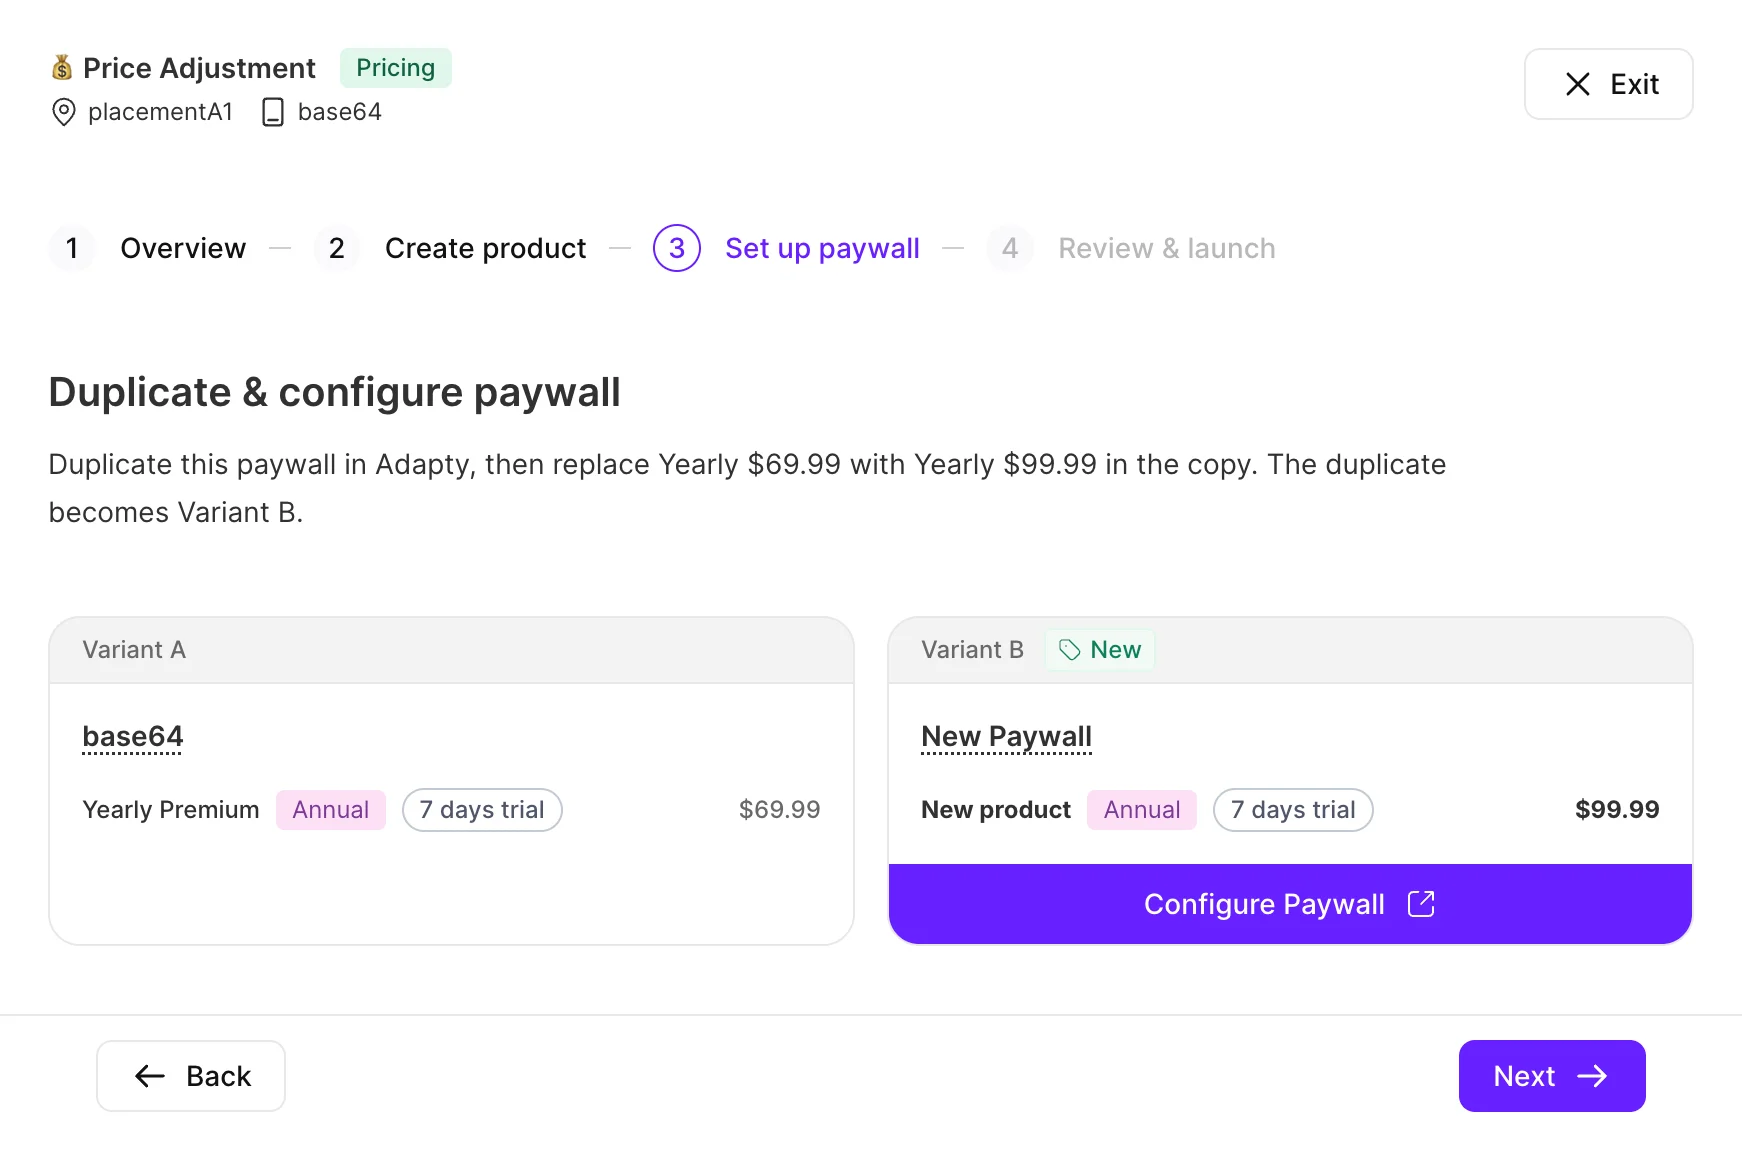Click the X icon in Exit button
The height and width of the screenshot is (1170, 1742).
pyautogui.click(x=1578, y=84)
